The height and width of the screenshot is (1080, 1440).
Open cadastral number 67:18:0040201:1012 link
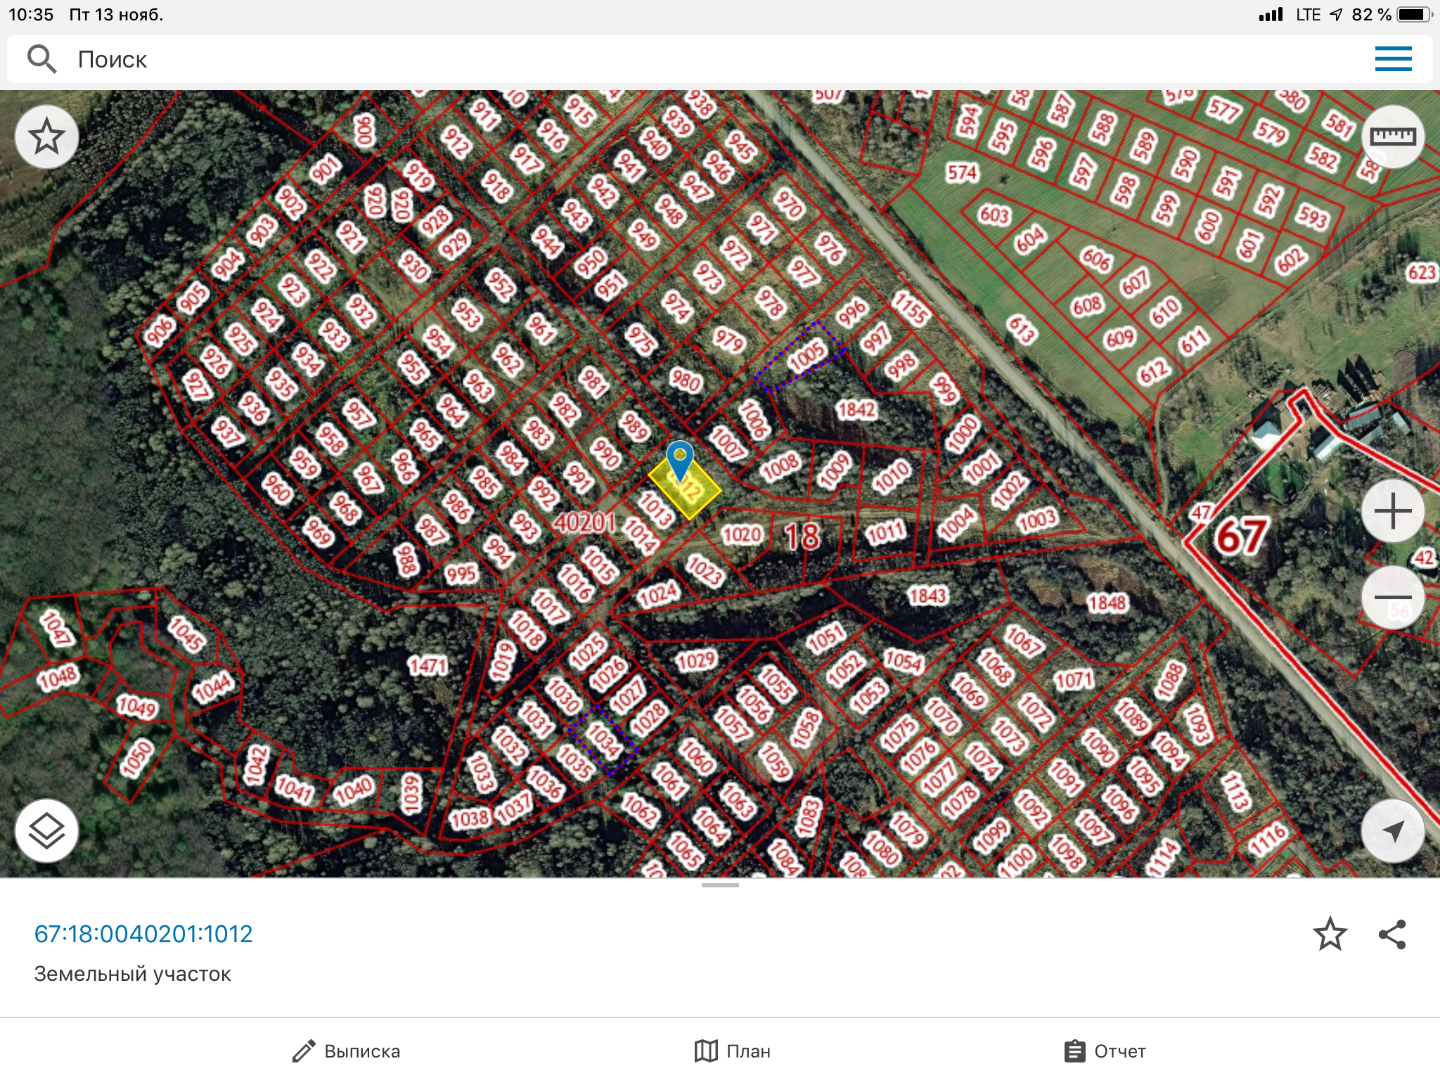tap(143, 934)
